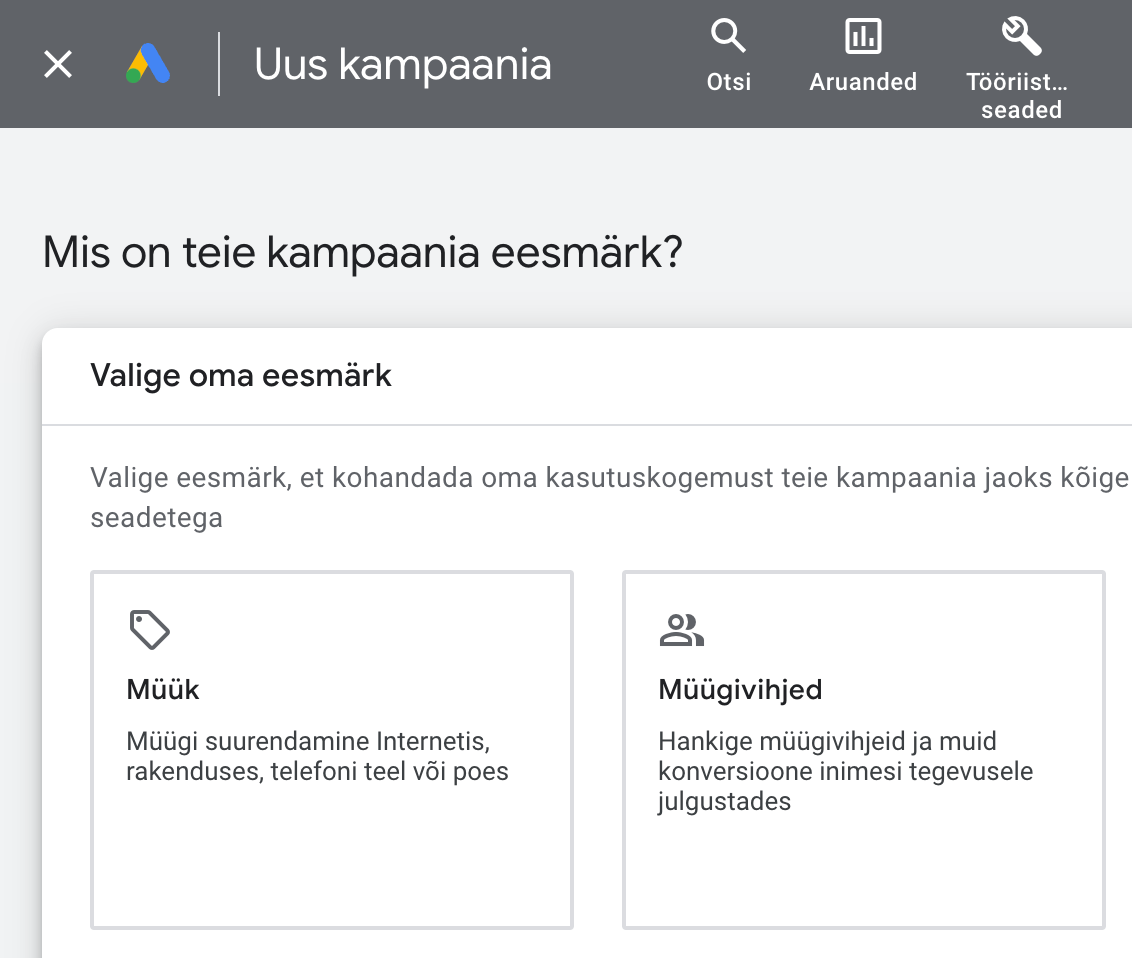Click the Otsi label
Viewport: 1132px width, 958px height.
coord(728,82)
